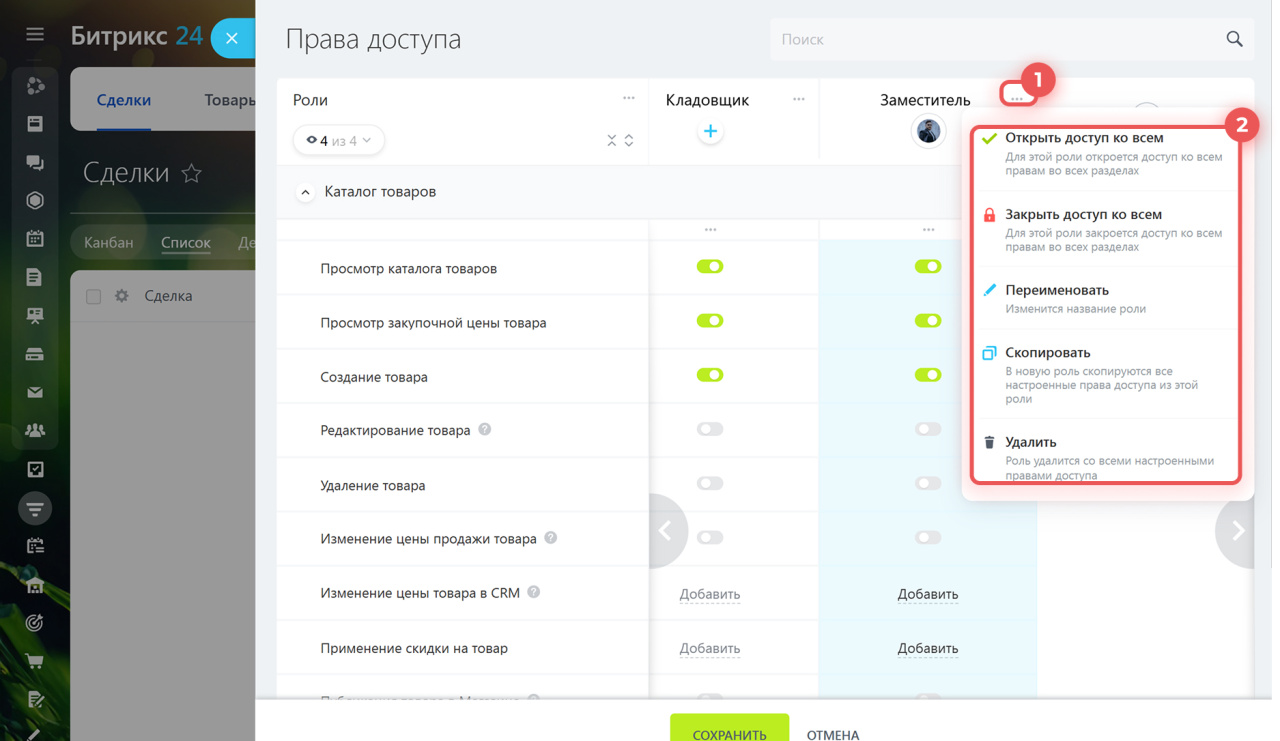Open the chat messenger sidebar icon
Image resolution: width=1280 pixels, height=741 pixels.
click(35, 162)
